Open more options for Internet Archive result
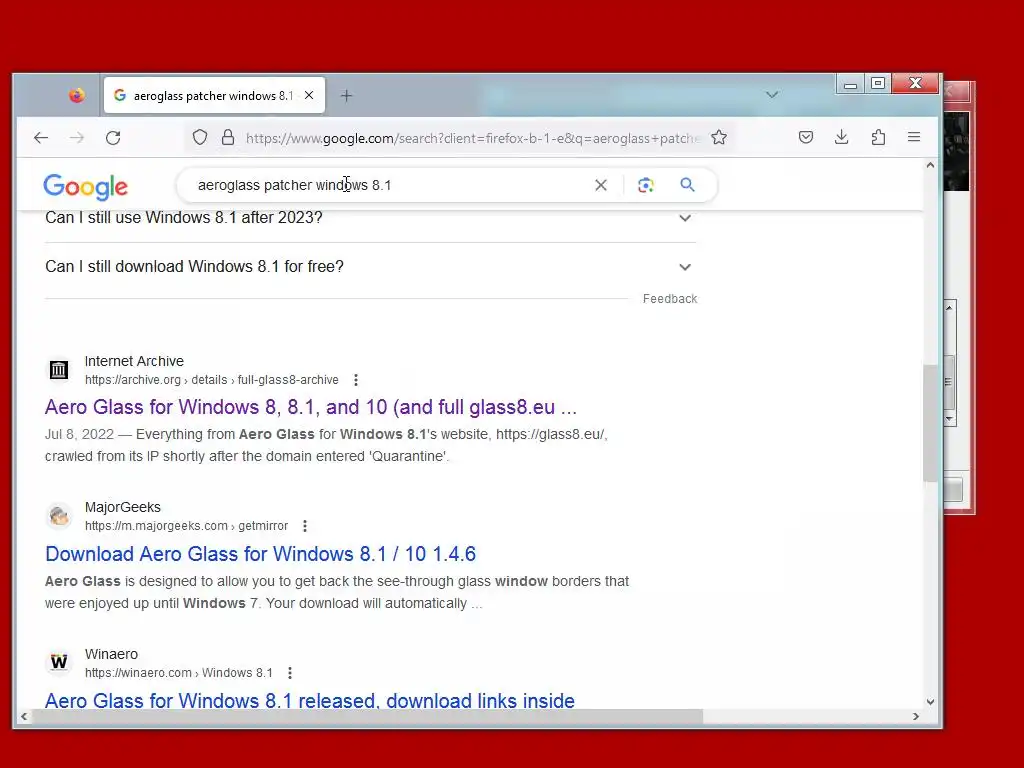Screen dimensions: 1024x768 [x=355, y=380]
